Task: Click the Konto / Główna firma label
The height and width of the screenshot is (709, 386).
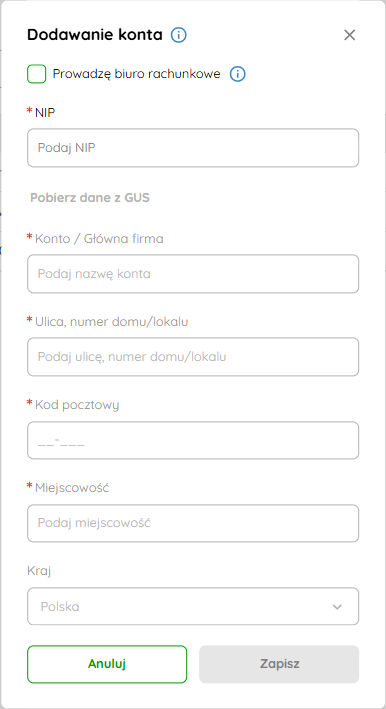Action: [99, 238]
